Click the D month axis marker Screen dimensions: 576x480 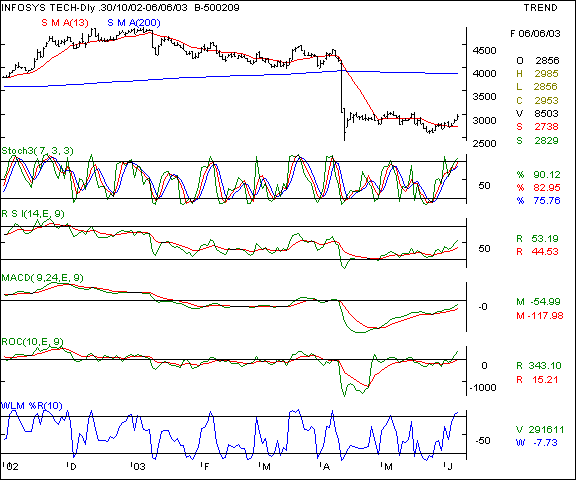(71, 467)
